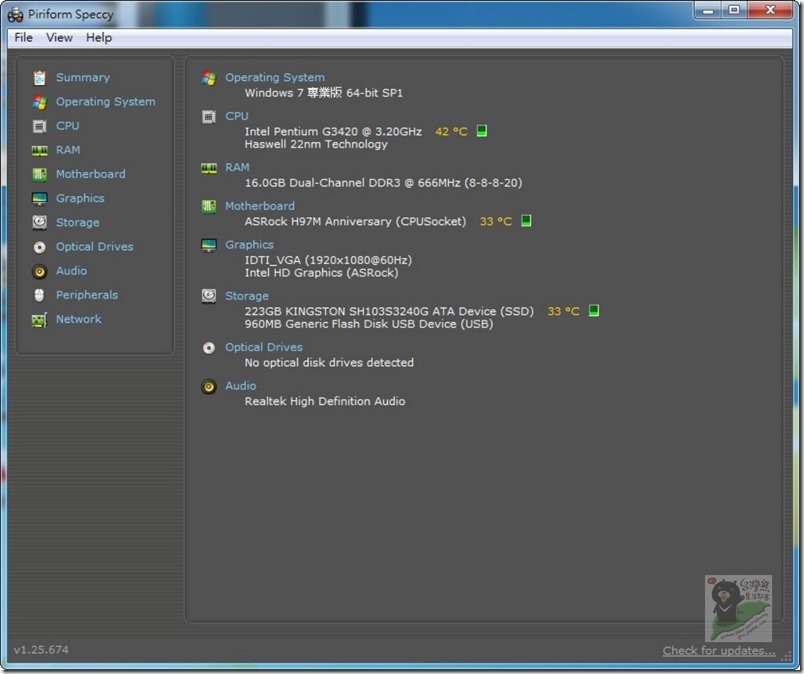
Task: Click the Operating System Windows flag sidebar icon
Action: 39,102
